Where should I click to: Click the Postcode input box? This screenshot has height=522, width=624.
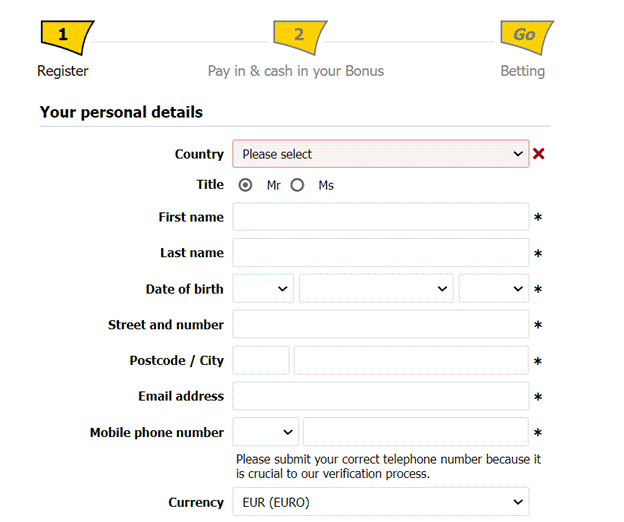pyautogui.click(x=261, y=361)
